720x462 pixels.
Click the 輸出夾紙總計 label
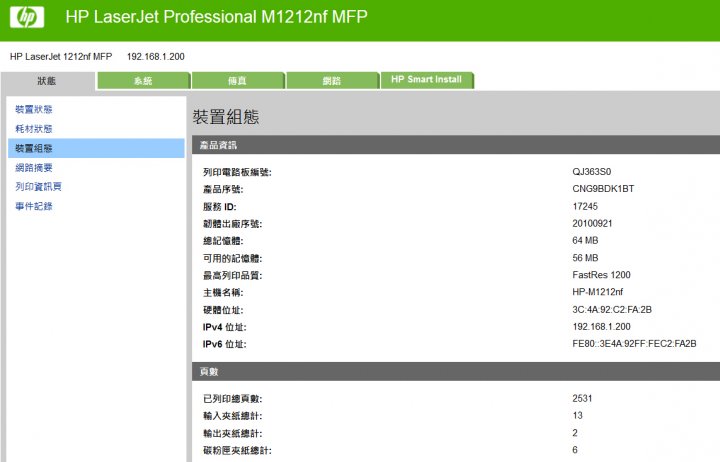point(232,433)
